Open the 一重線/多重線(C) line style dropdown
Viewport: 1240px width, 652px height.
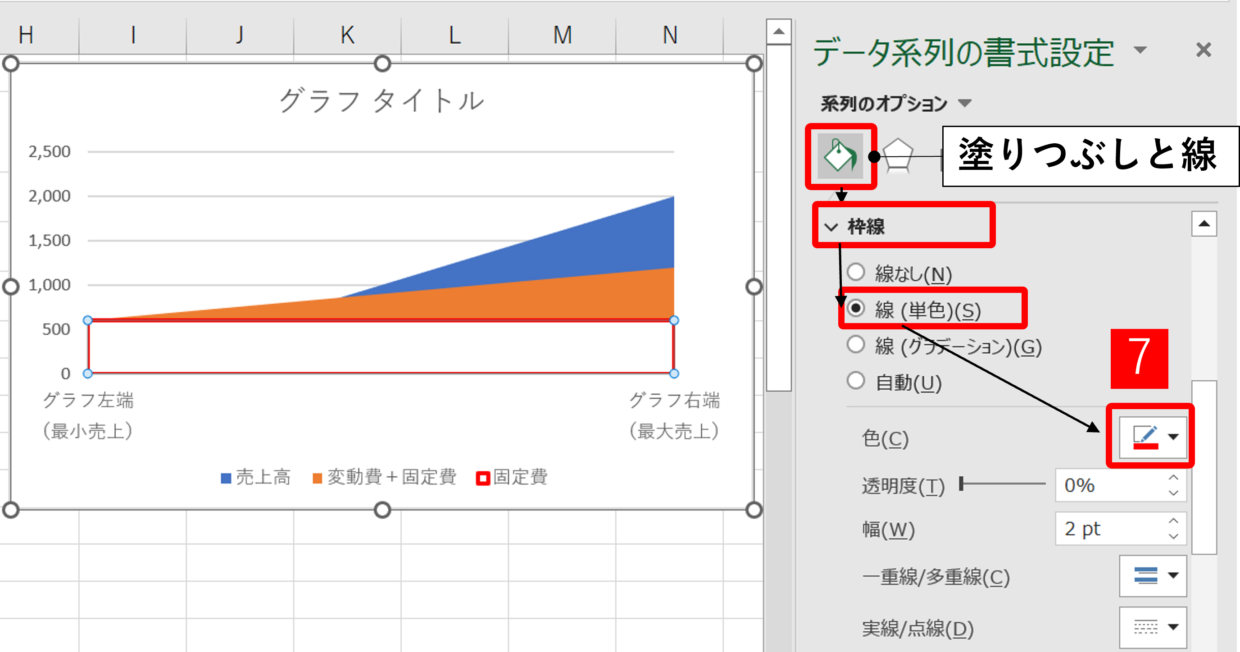pos(1154,576)
